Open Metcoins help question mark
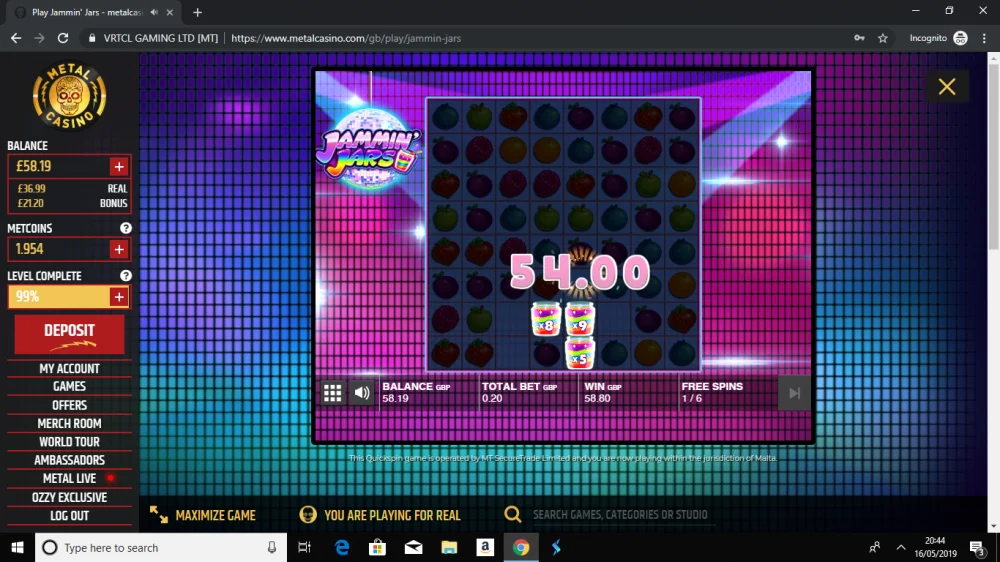The image size is (1000, 562). click(x=126, y=228)
